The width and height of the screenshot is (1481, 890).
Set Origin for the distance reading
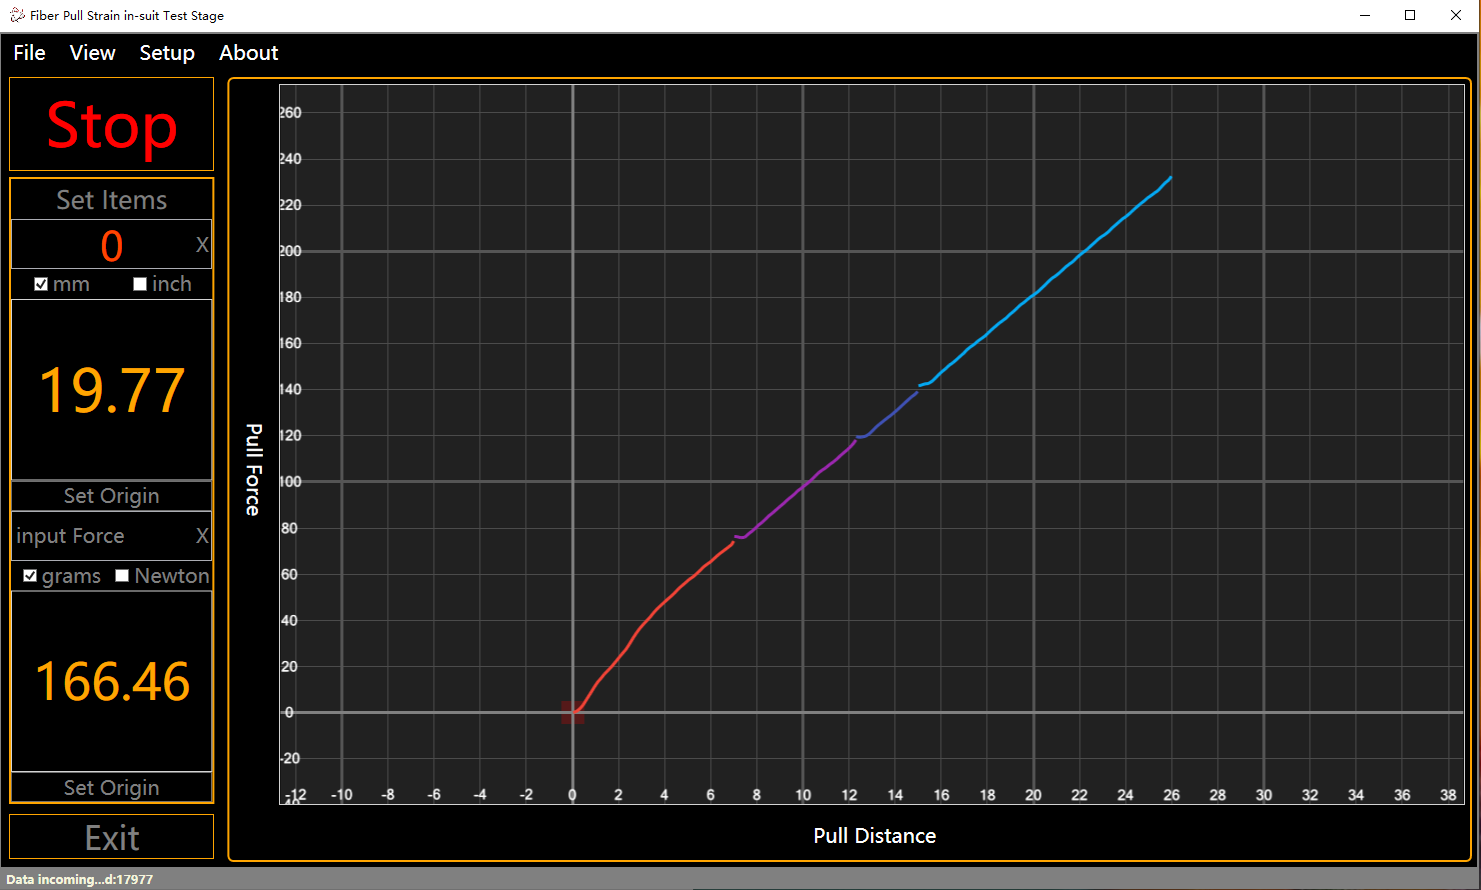pyautogui.click(x=112, y=496)
